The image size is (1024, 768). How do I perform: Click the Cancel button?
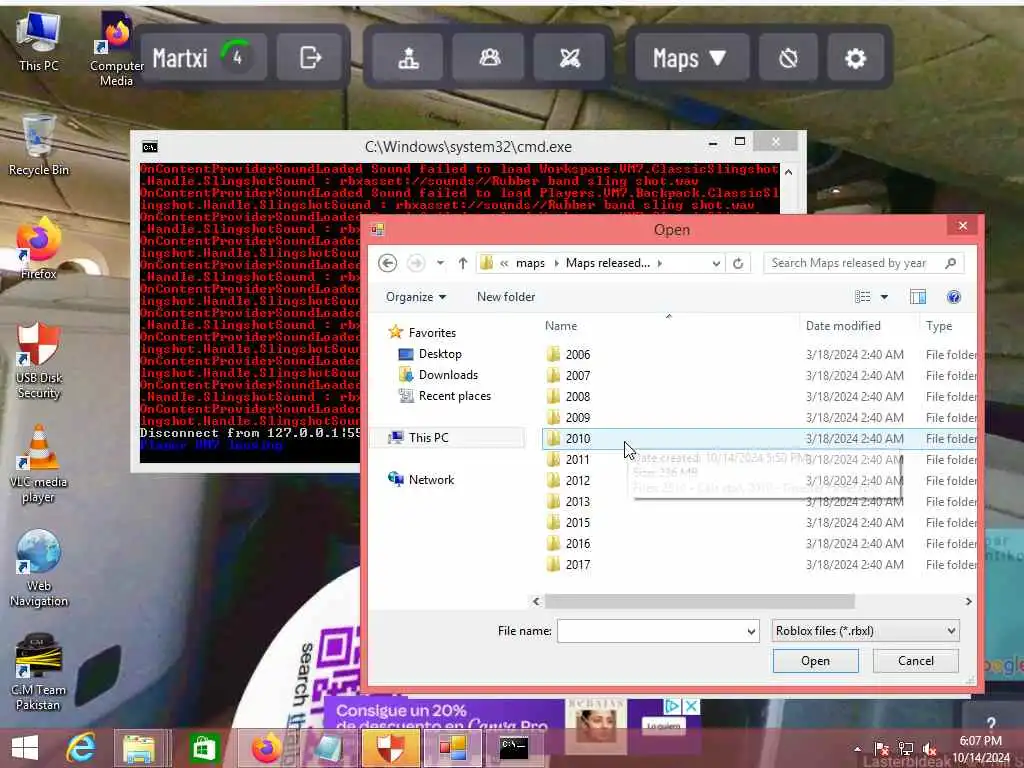[x=916, y=661]
